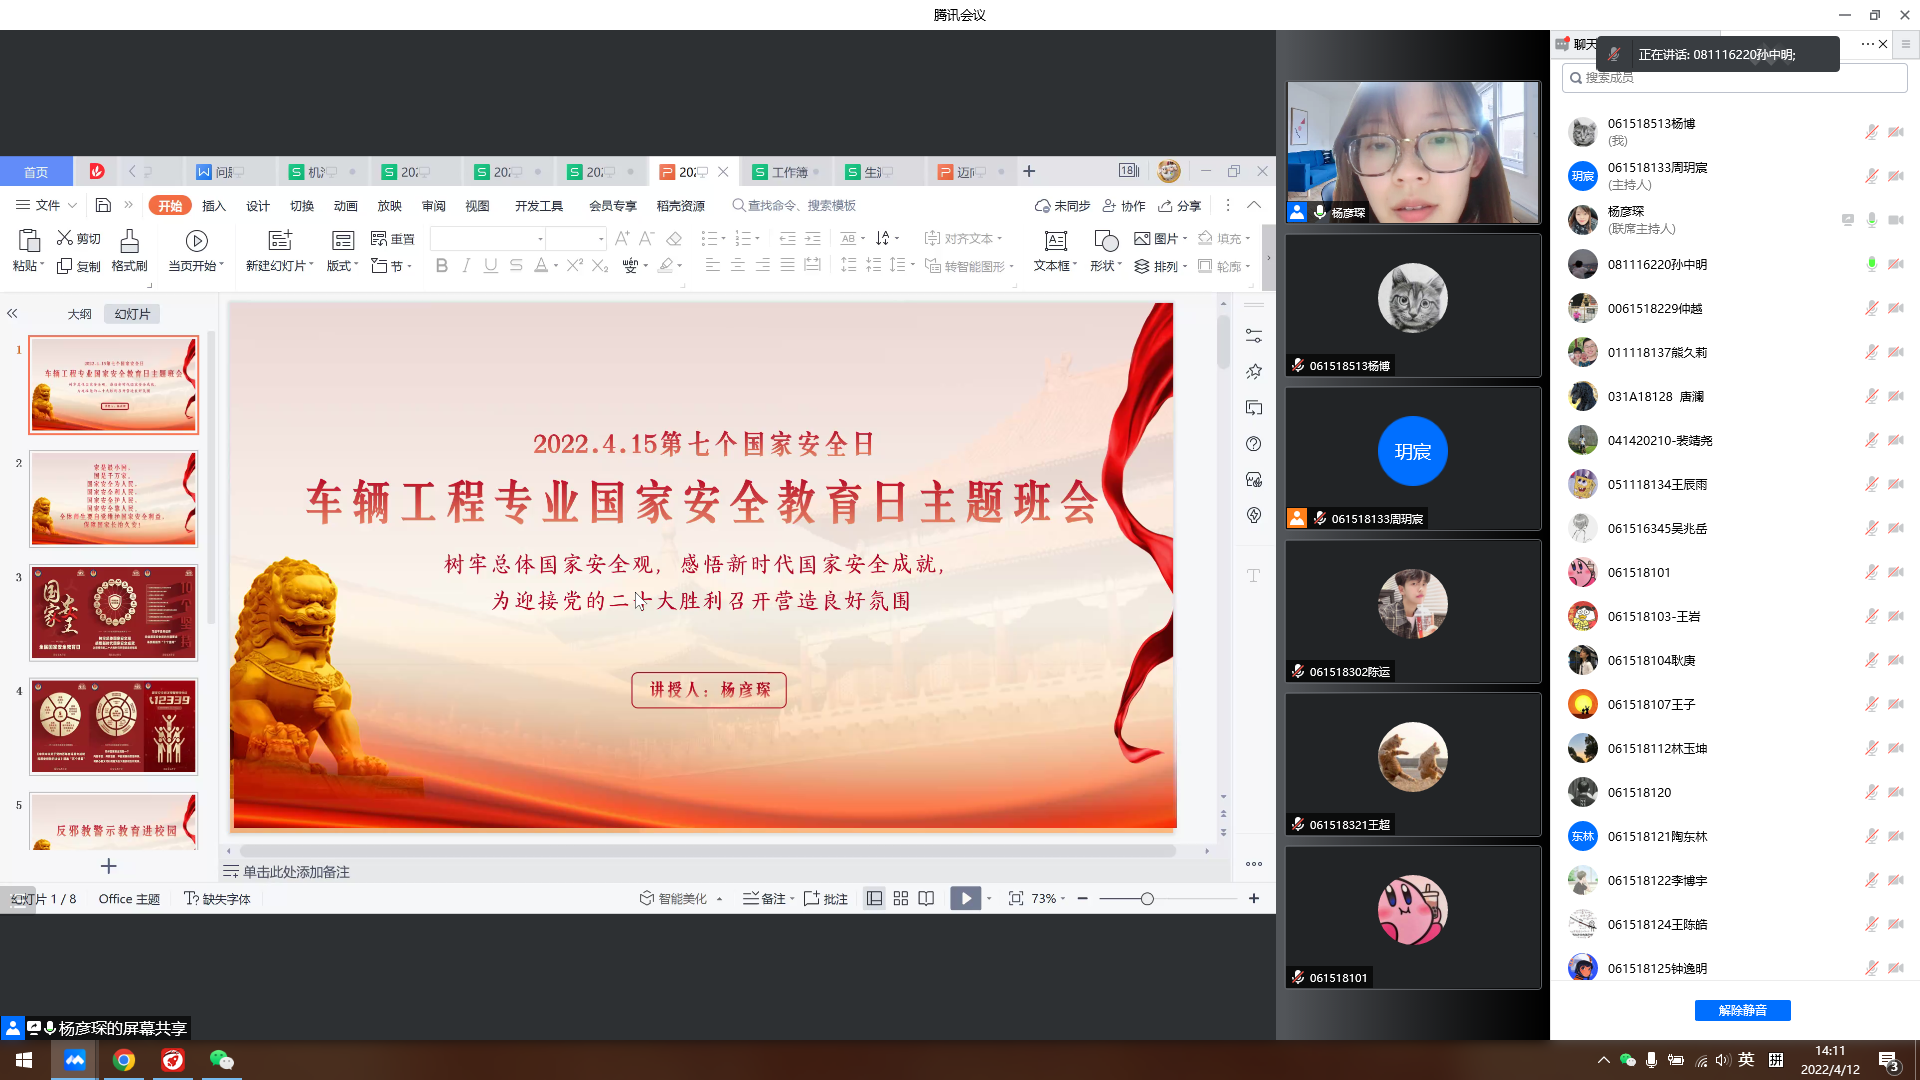Switch to slide sorter grid view icon
Image resolution: width=1920 pixels, height=1080 pixels.
900,899
